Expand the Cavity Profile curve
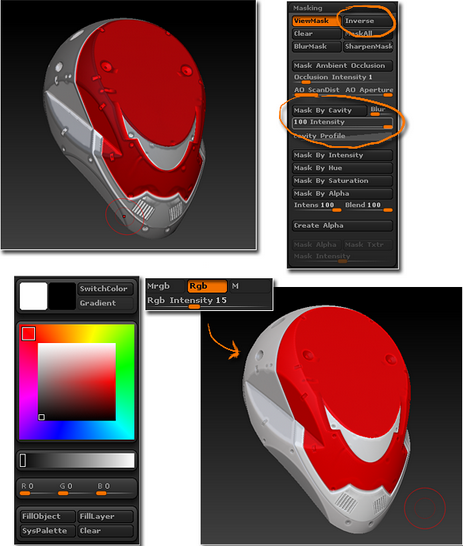Viewport: 463px width, 546px height. [x=342, y=136]
